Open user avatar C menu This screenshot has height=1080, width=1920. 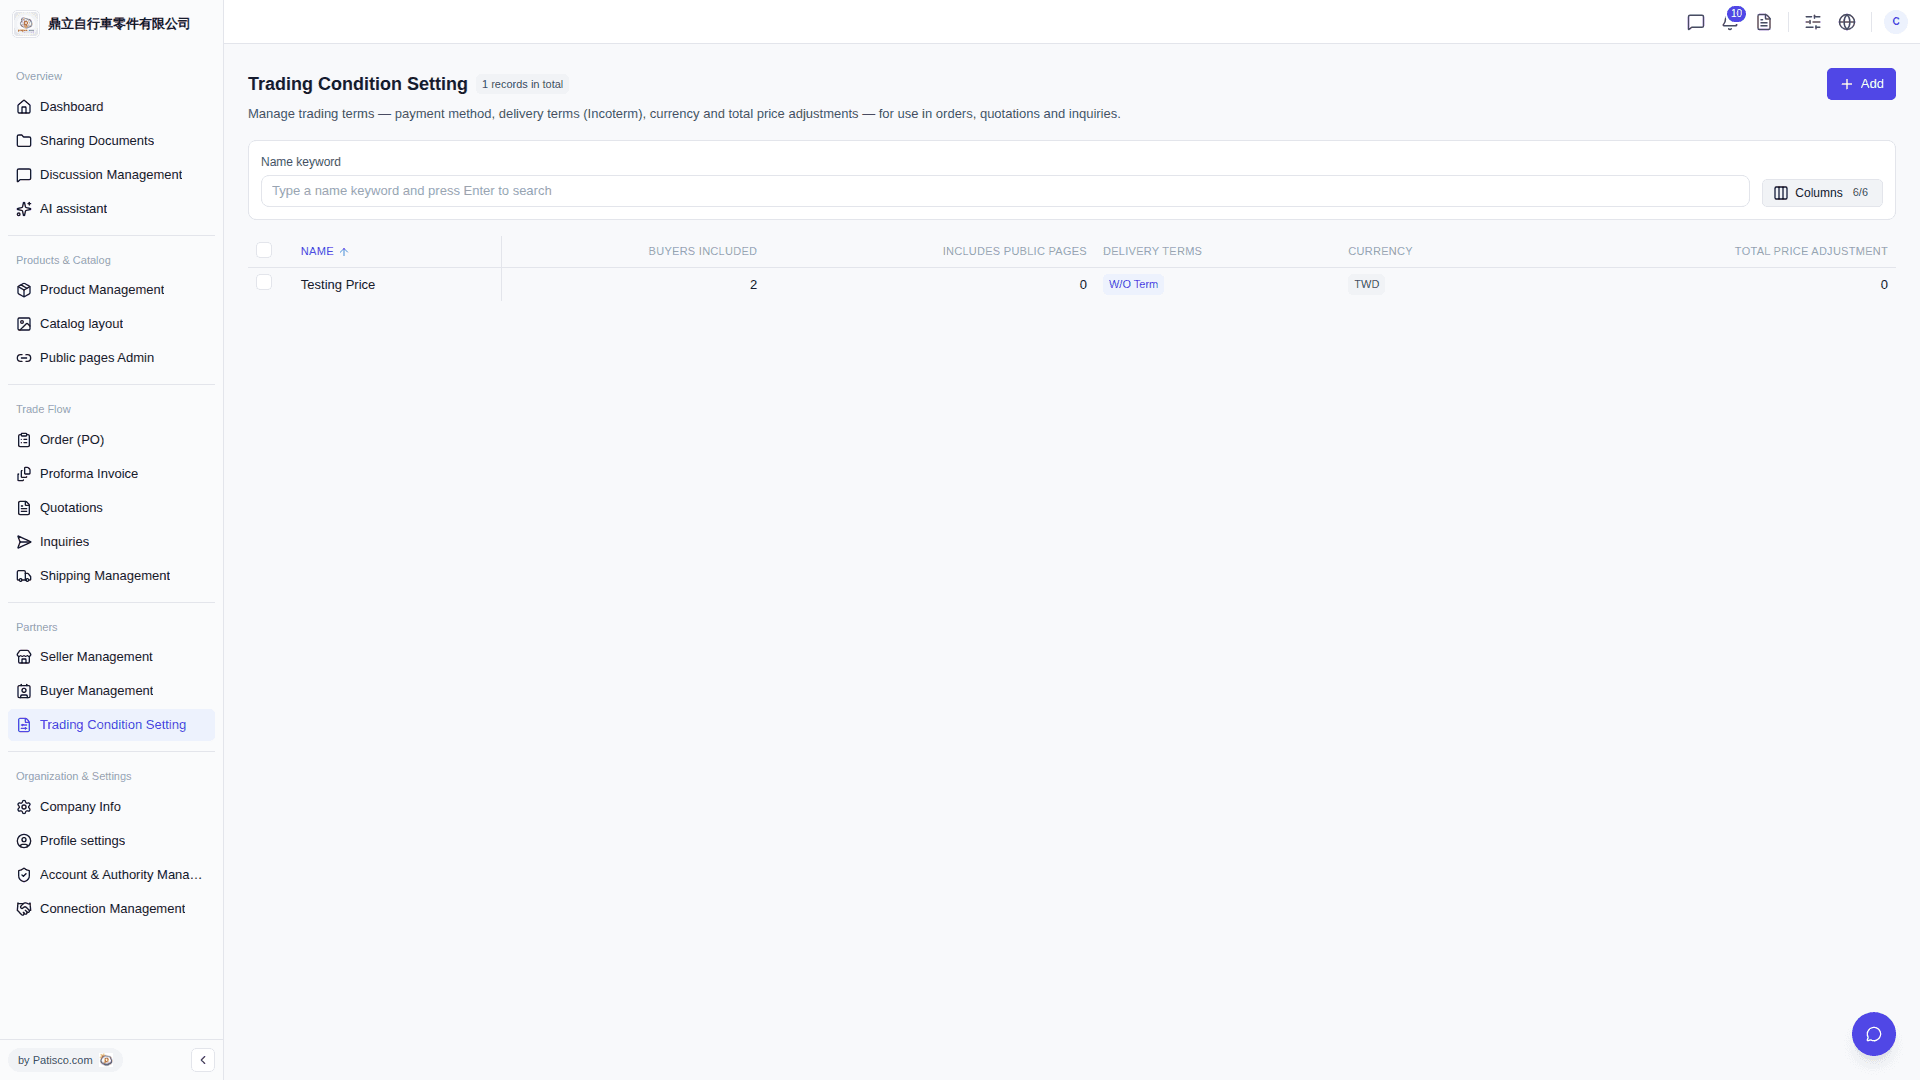1896,22
